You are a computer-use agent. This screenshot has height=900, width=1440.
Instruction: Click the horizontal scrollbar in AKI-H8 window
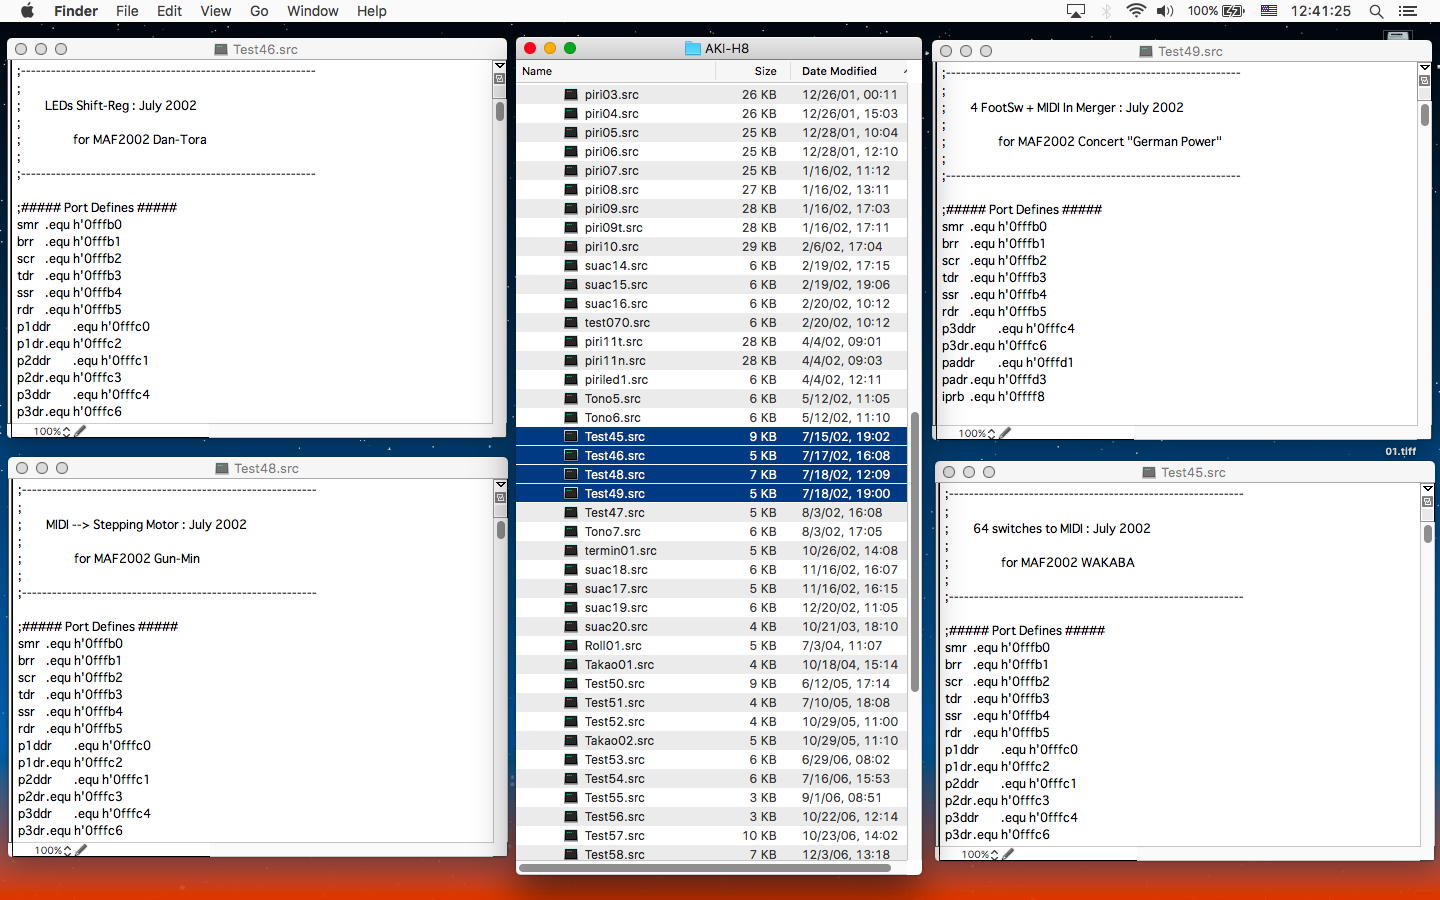[x=705, y=868]
